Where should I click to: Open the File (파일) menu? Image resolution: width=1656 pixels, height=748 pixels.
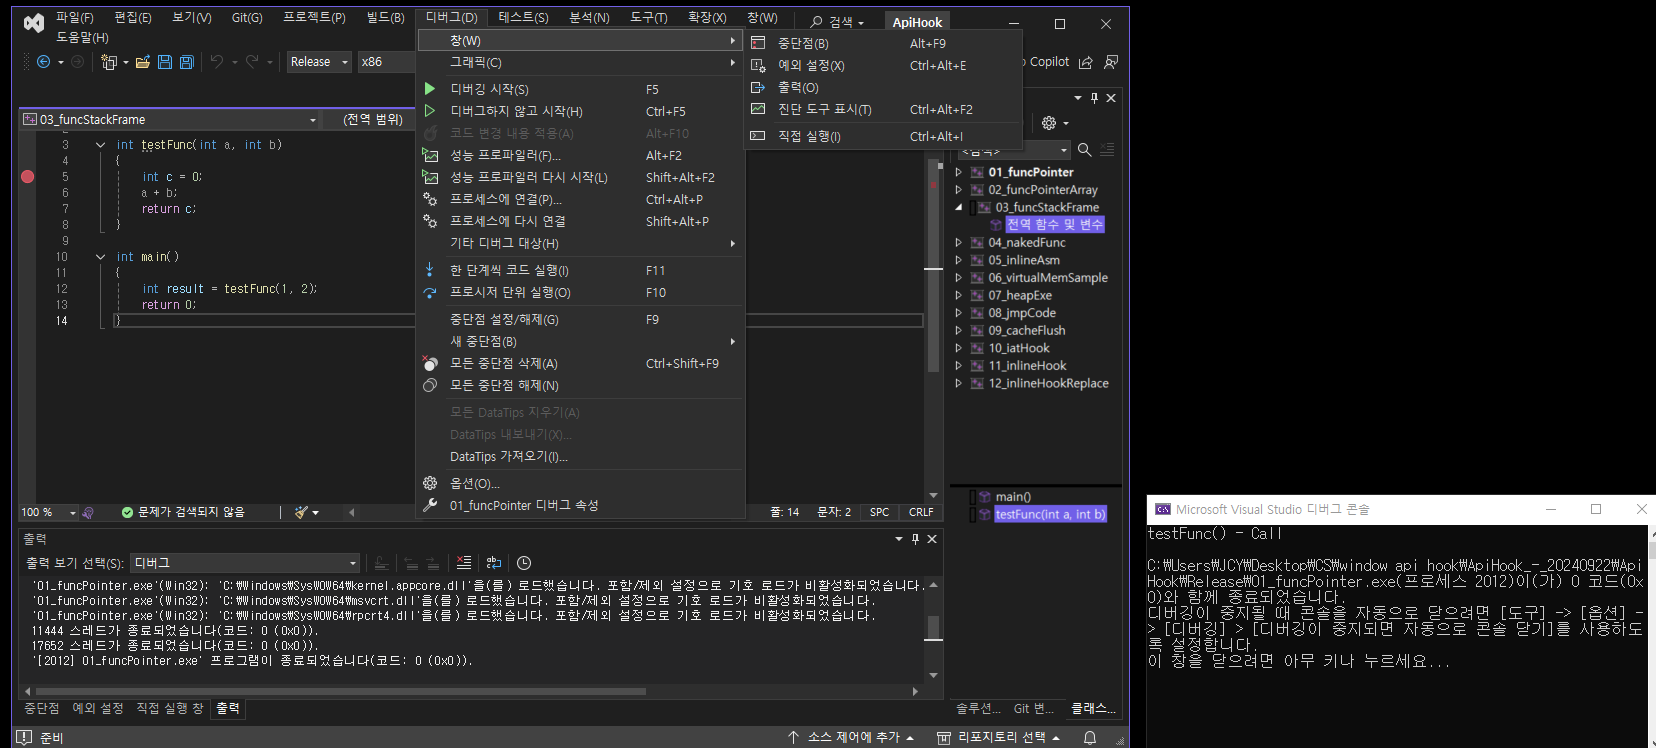coord(75,18)
